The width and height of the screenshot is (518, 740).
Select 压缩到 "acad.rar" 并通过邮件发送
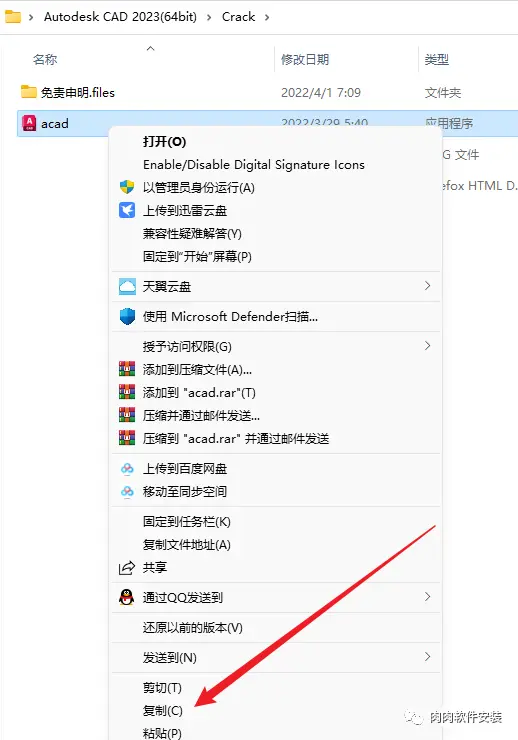236,438
